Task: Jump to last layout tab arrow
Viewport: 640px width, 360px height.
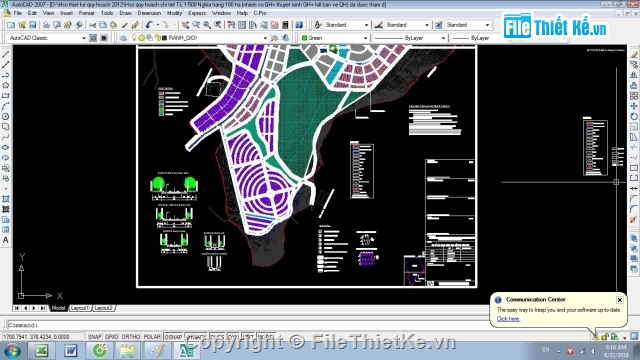Action: [42, 308]
